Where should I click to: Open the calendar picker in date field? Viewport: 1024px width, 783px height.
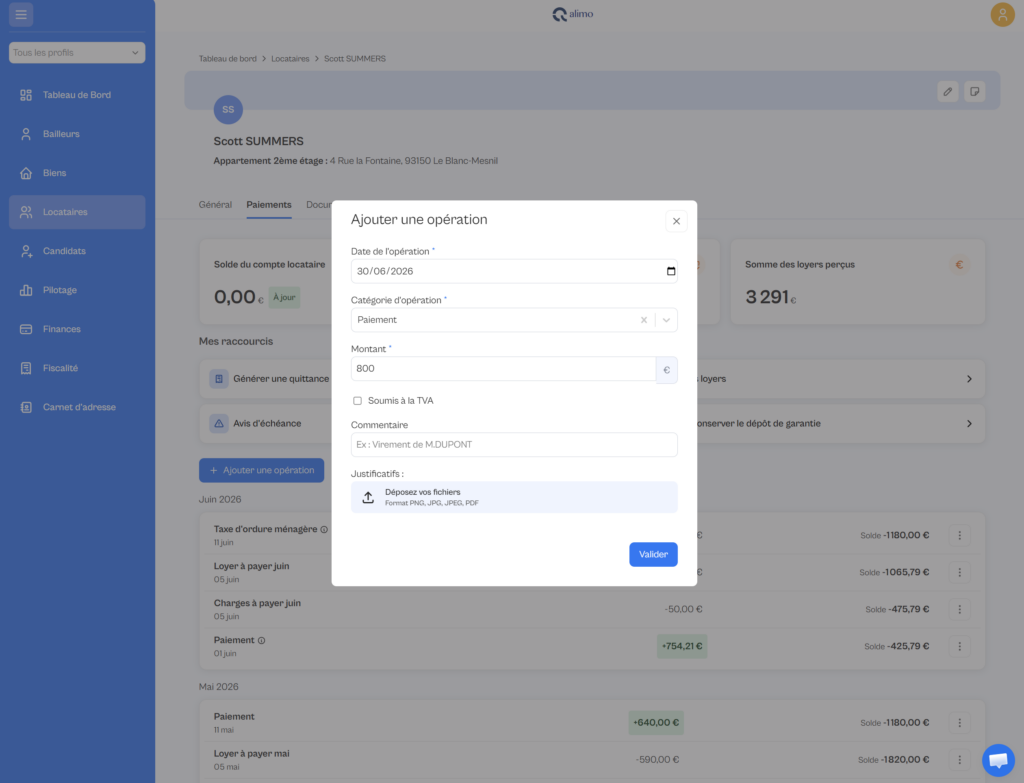click(x=671, y=271)
